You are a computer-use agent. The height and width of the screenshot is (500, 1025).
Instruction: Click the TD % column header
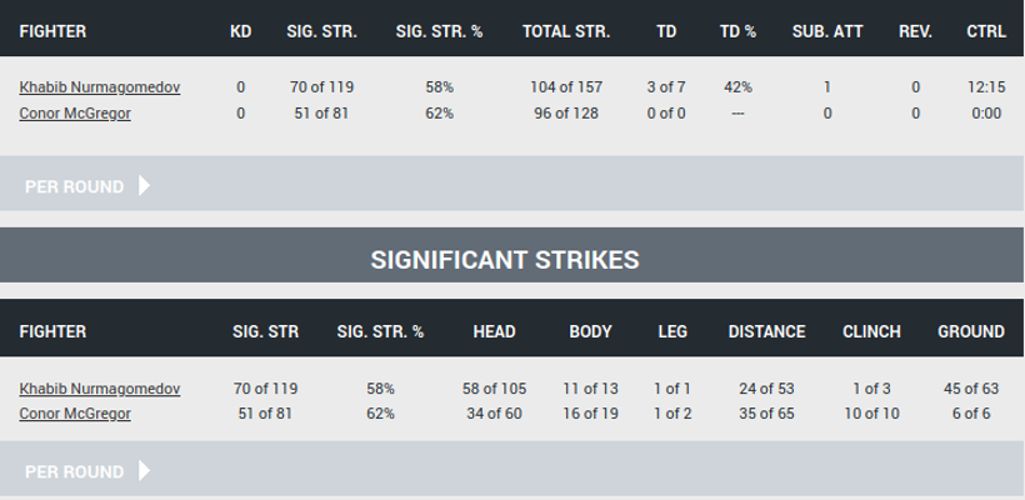[x=738, y=31]
